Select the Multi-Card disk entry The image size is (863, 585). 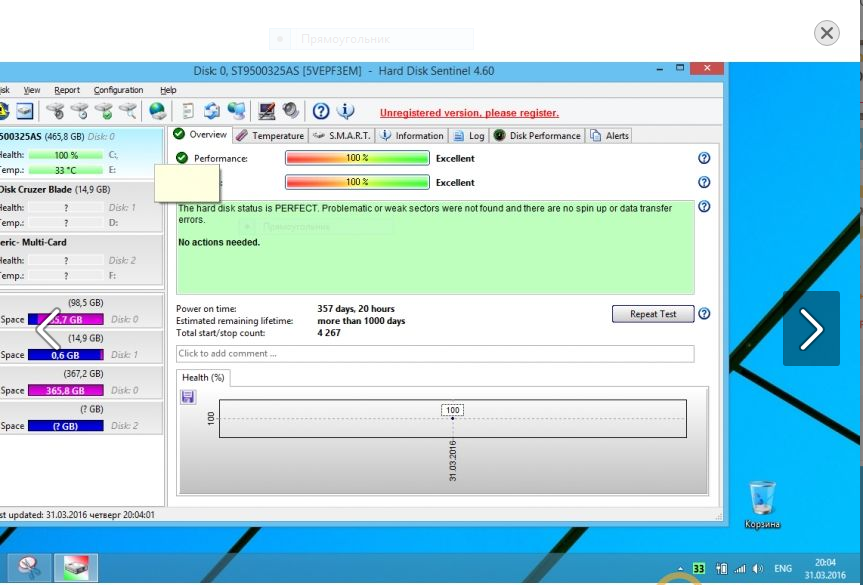pos(81,260)
